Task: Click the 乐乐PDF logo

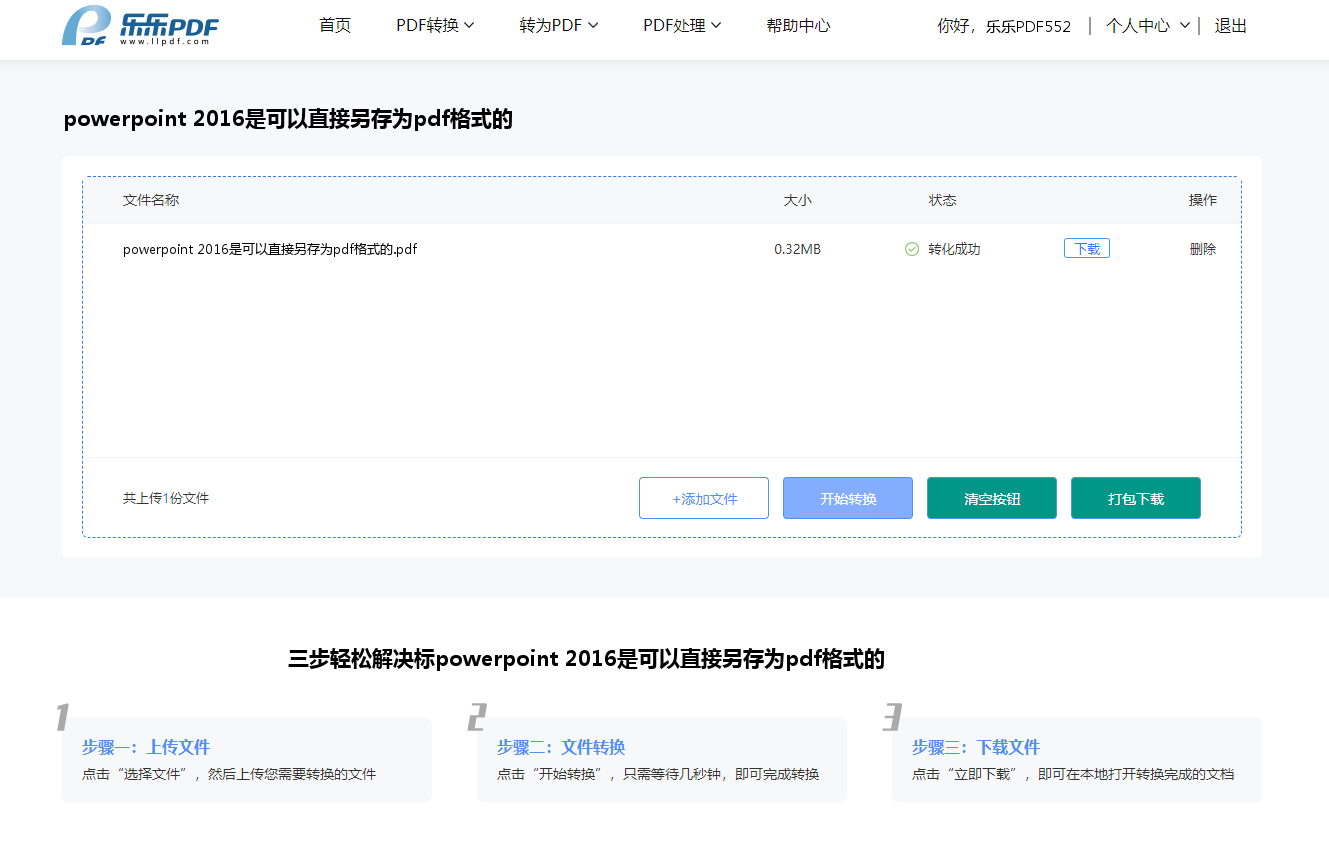Action: 140,26
